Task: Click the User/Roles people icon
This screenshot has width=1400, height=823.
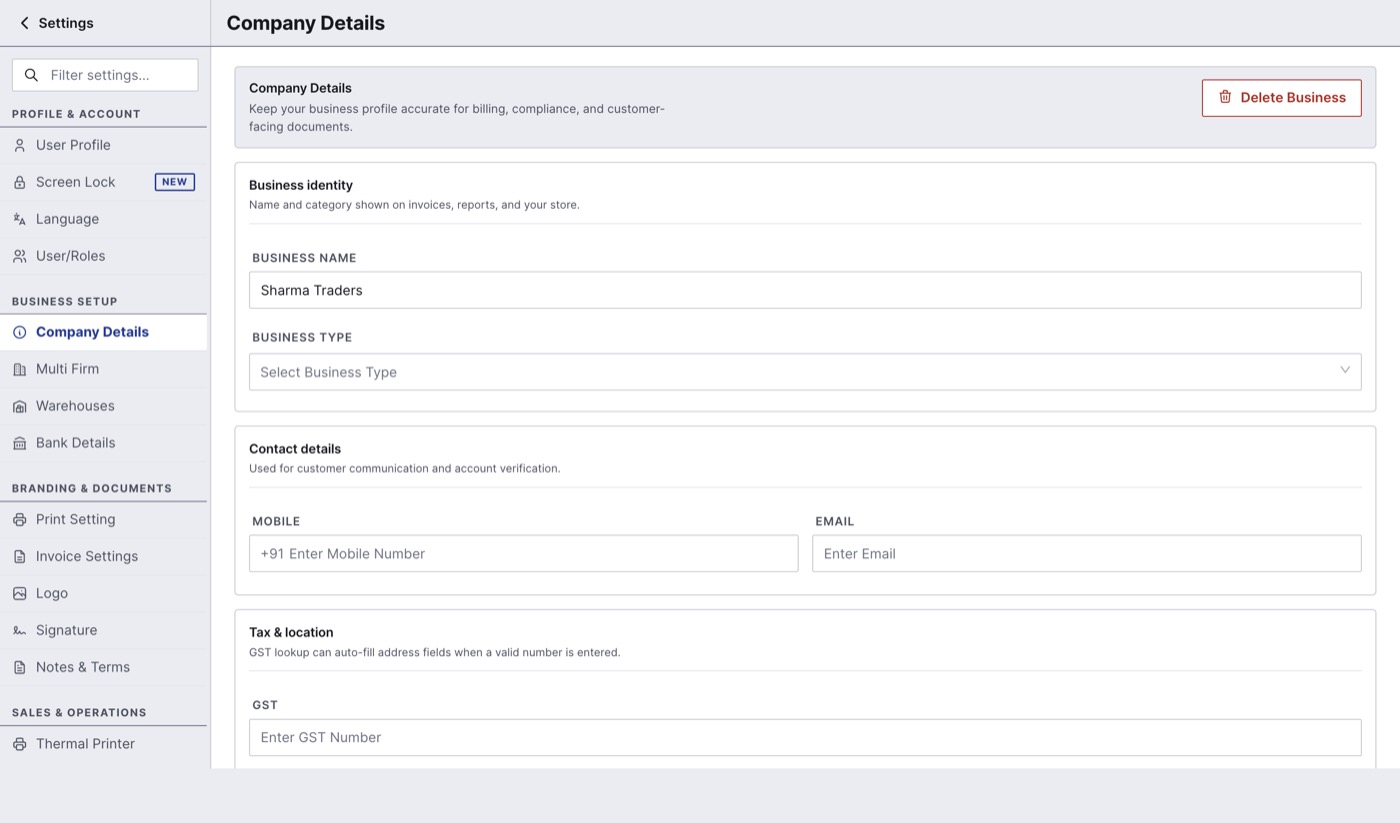Action: pos(19,256)
